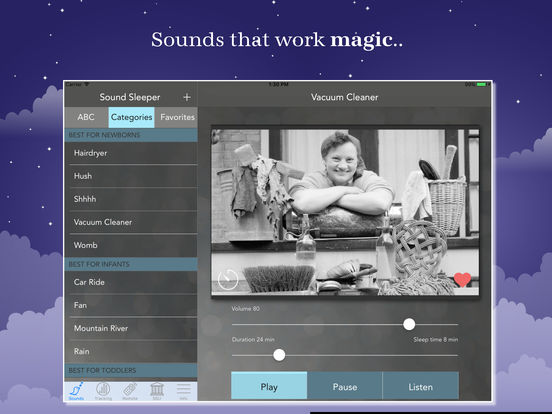Open the Sounds tab icon

(x=76, y=391)
